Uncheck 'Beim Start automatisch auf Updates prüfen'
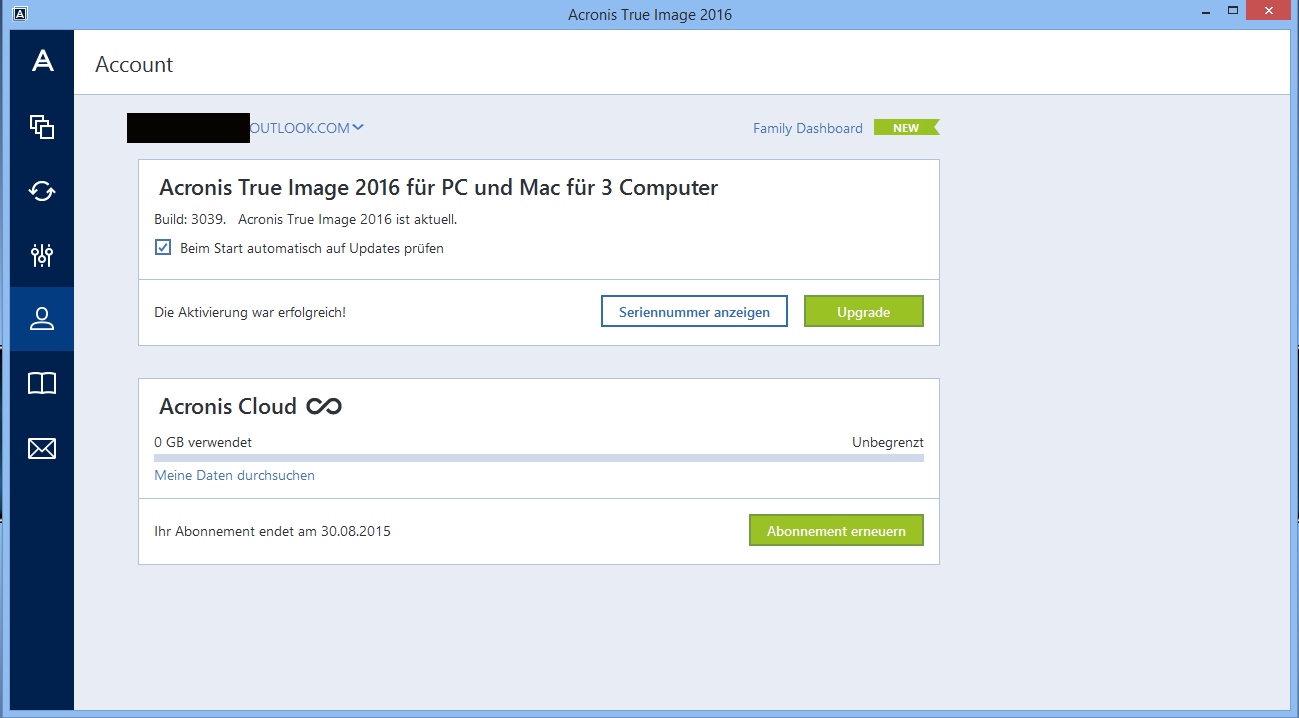1299x718 pixels. [x=163, y=248]
